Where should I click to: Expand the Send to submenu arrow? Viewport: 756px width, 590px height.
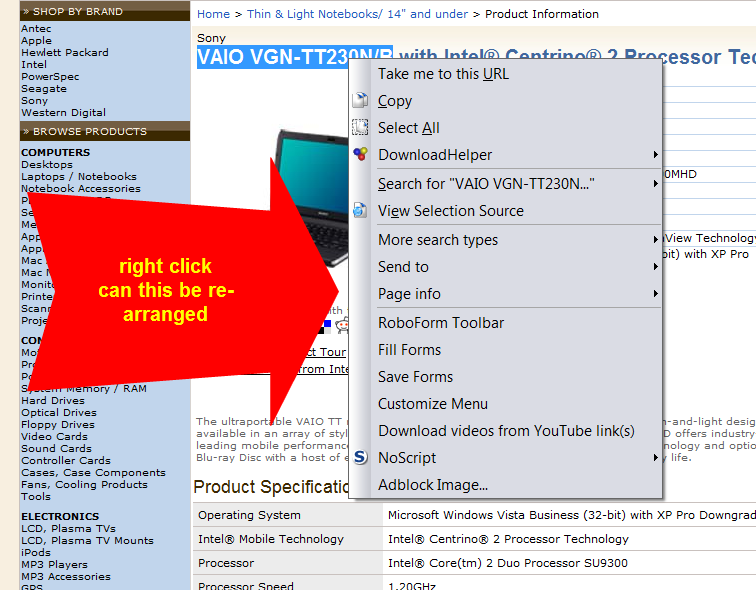(655, 267)
